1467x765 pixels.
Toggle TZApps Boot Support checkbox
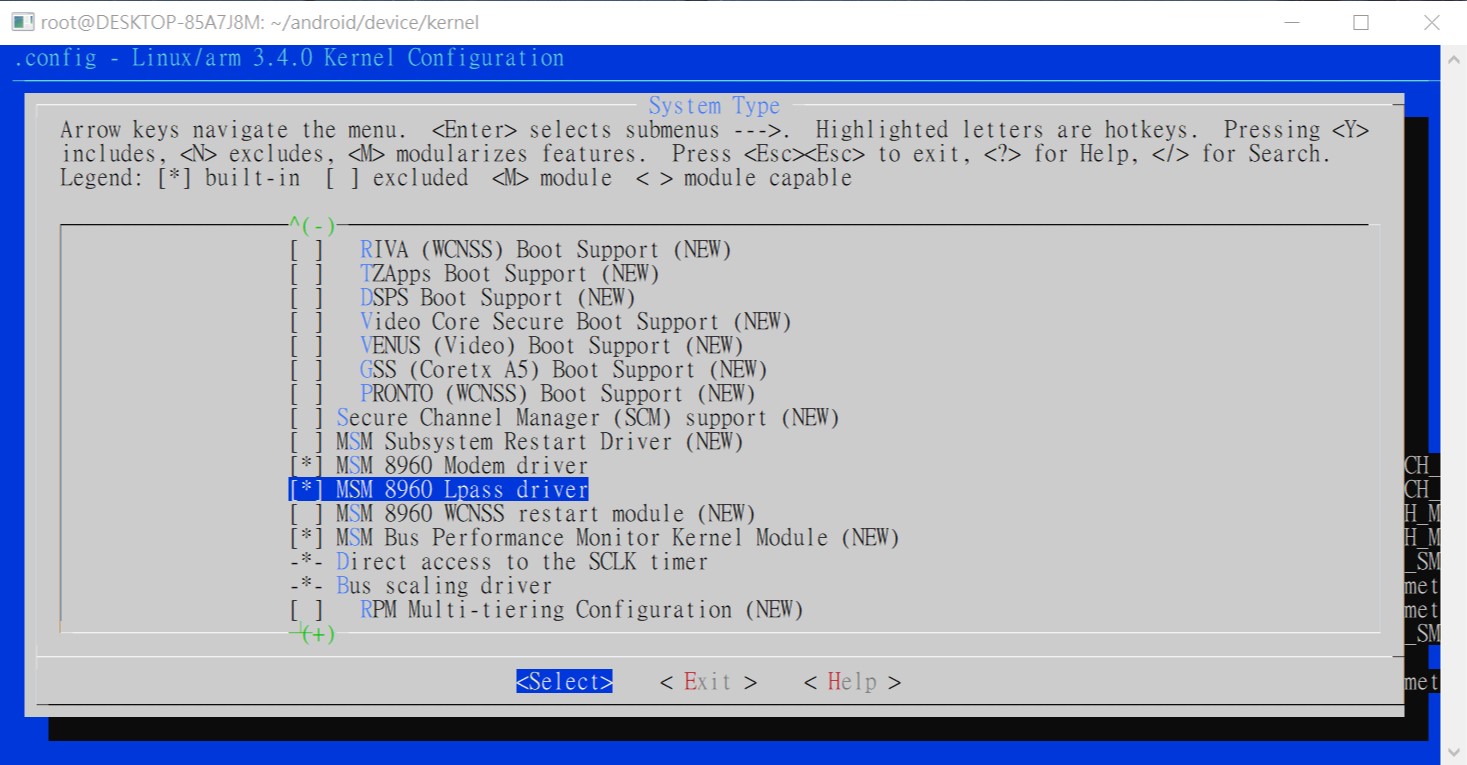point(307,274)
